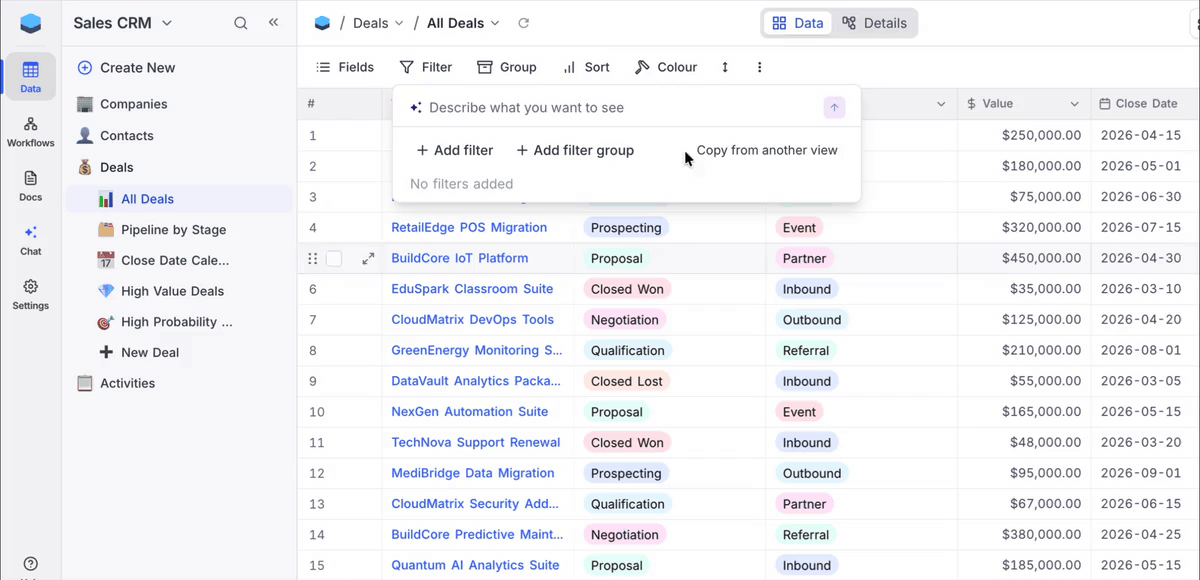Viewport: 1200px width, 580px height.
Task: Tick the BuildCore IoT Platform row checkbox
Action: [334, 259]
